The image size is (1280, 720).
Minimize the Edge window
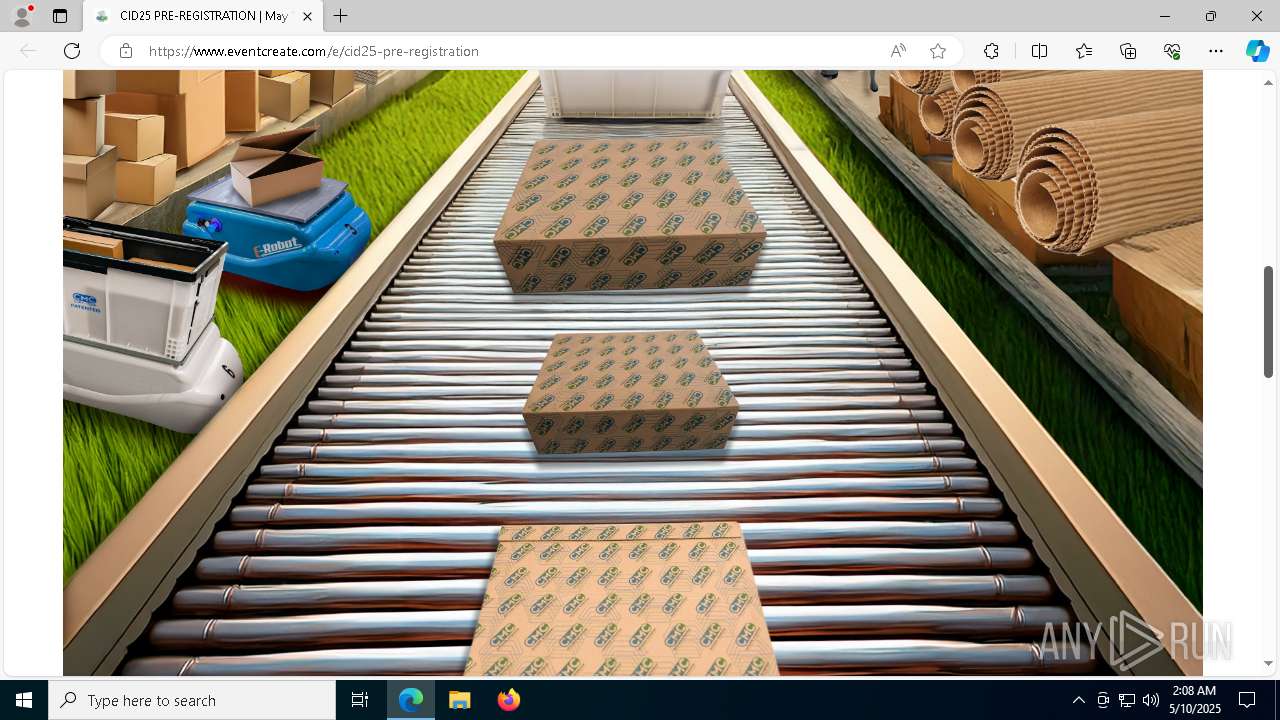pos(1165,16)
